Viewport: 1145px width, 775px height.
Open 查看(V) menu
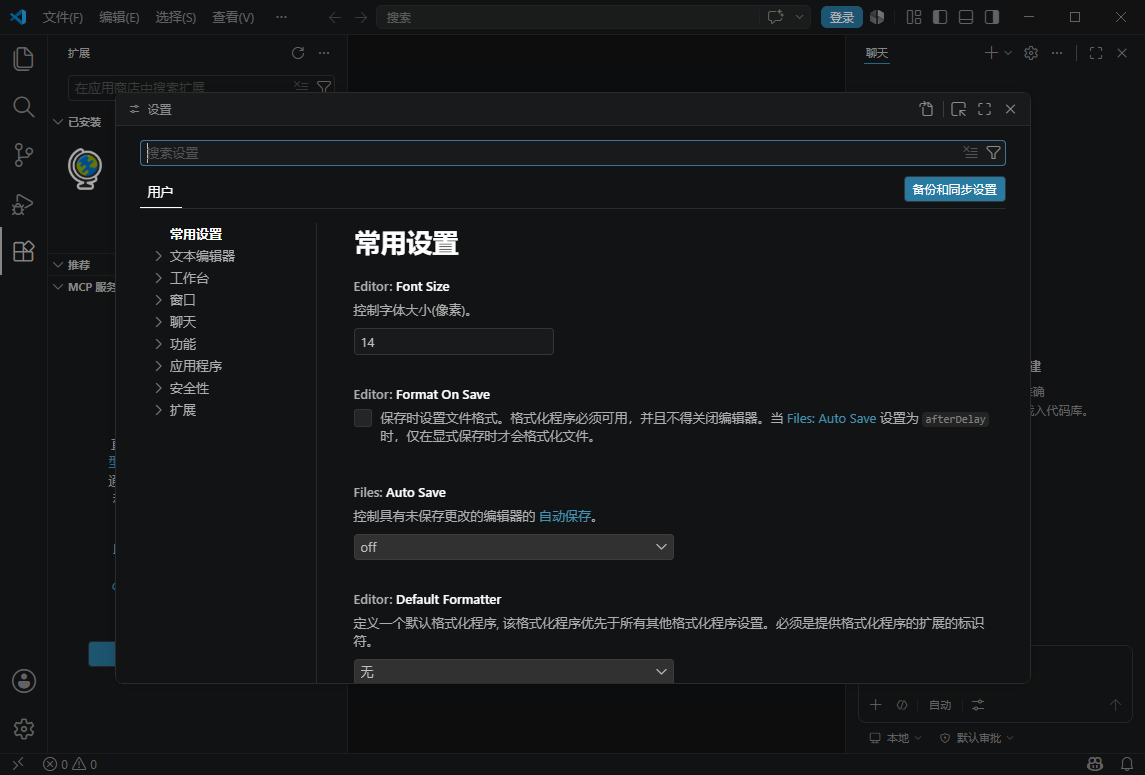click(233, 17)
